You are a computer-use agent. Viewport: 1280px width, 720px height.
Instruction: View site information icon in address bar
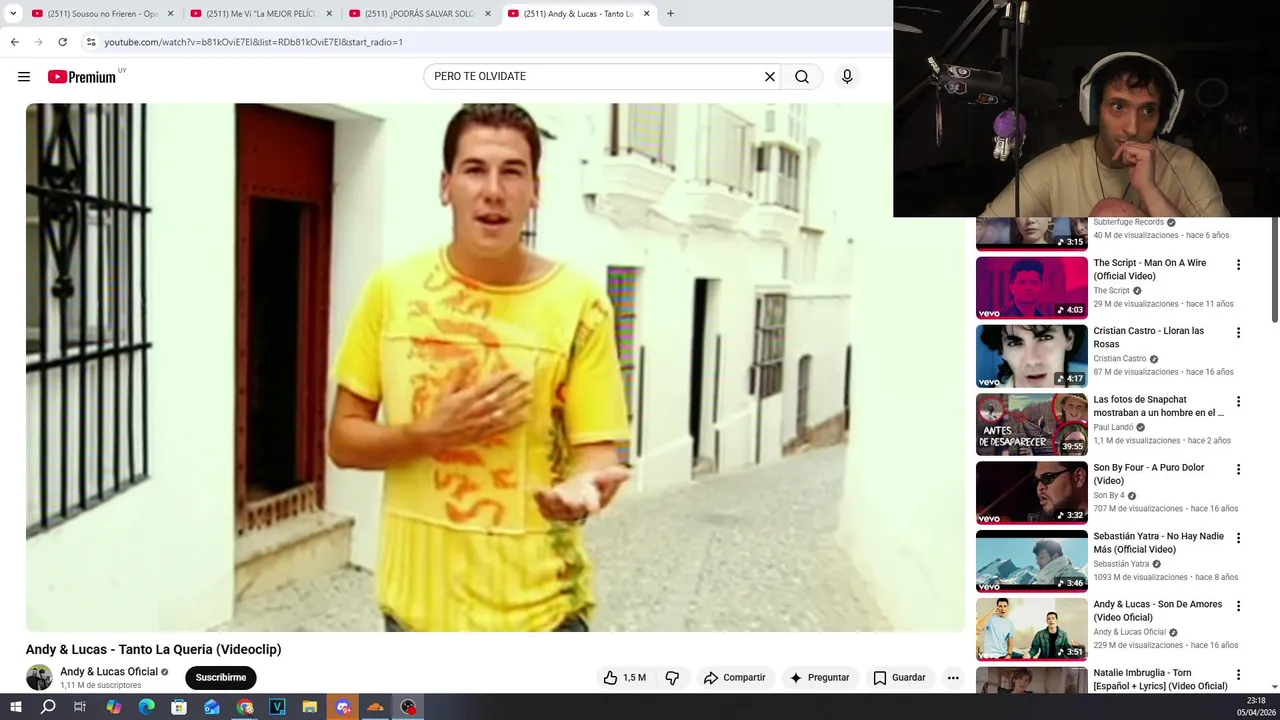91,42
